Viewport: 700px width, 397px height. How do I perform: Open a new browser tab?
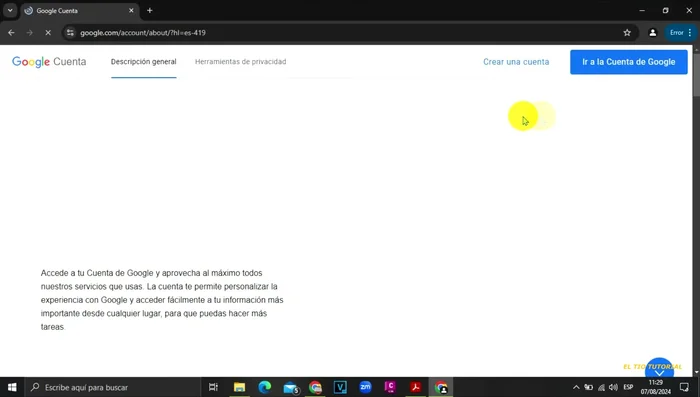(x=150, y=10)
